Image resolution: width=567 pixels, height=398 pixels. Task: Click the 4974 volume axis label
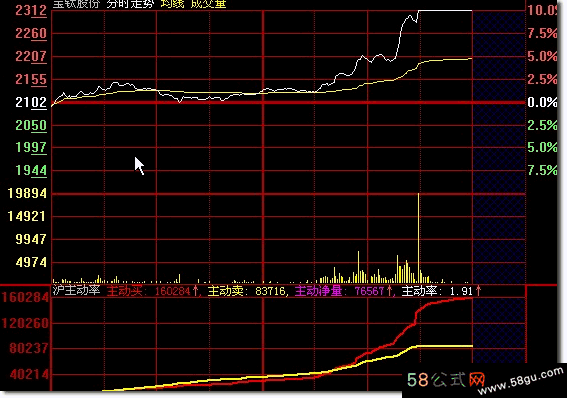[x=31, y=262]
